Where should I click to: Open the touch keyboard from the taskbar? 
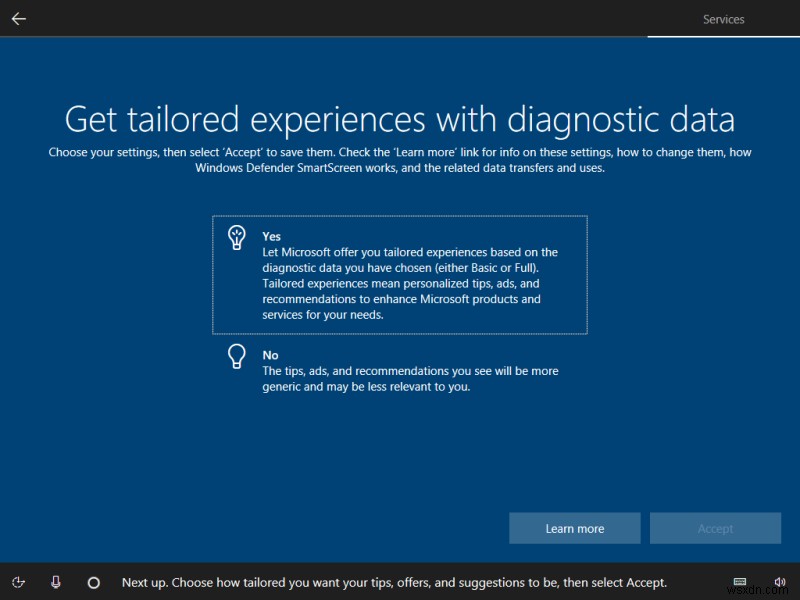[x=740, y=581]
